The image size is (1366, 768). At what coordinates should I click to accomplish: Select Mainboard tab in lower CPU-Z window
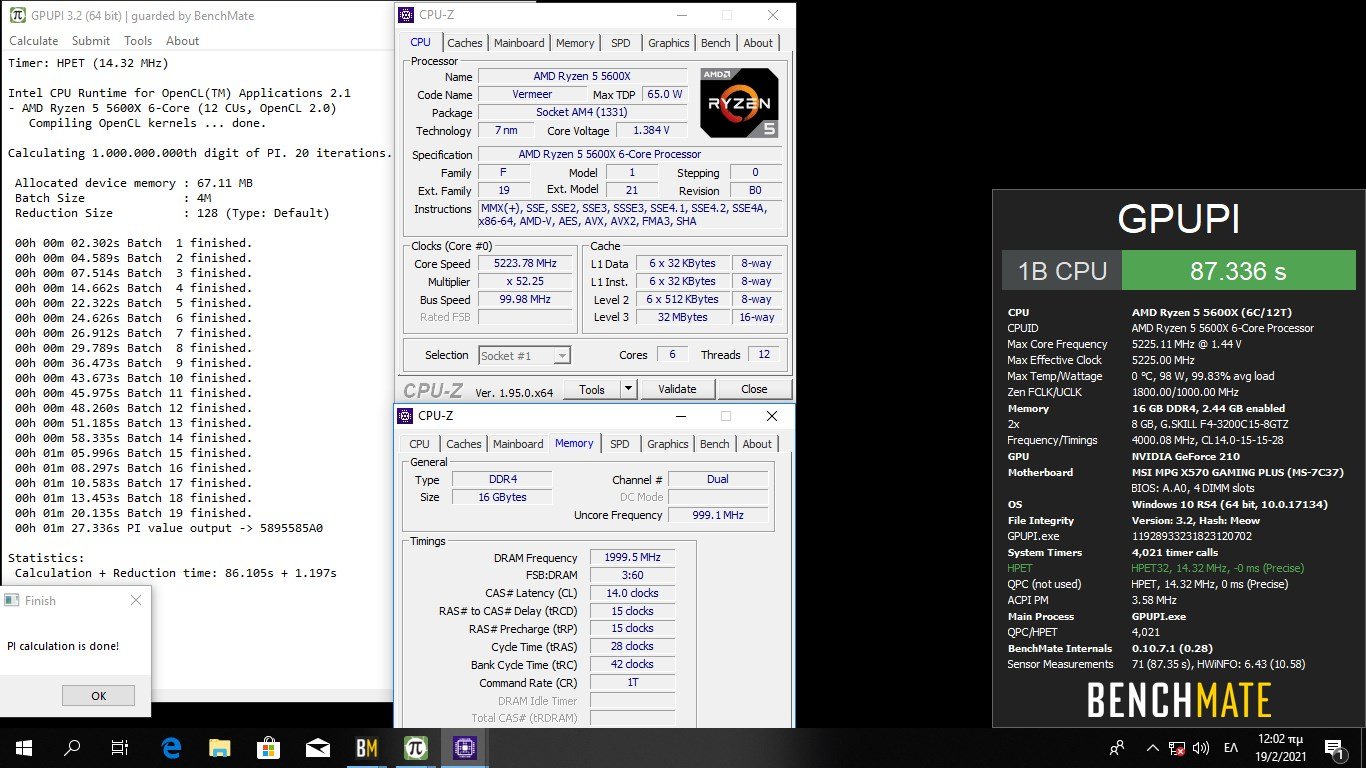tap(518, 444)
